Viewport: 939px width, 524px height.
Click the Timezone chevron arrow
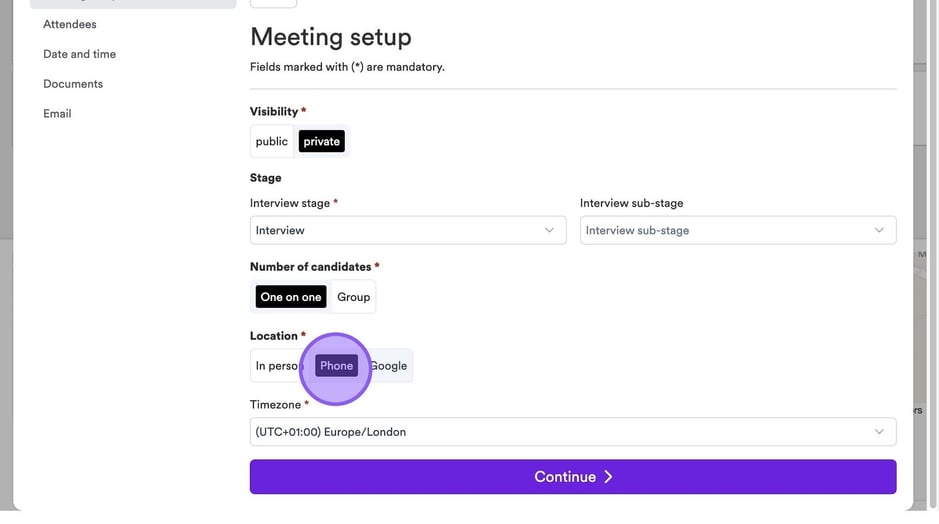pyautogui.click(x=879, y=432)
